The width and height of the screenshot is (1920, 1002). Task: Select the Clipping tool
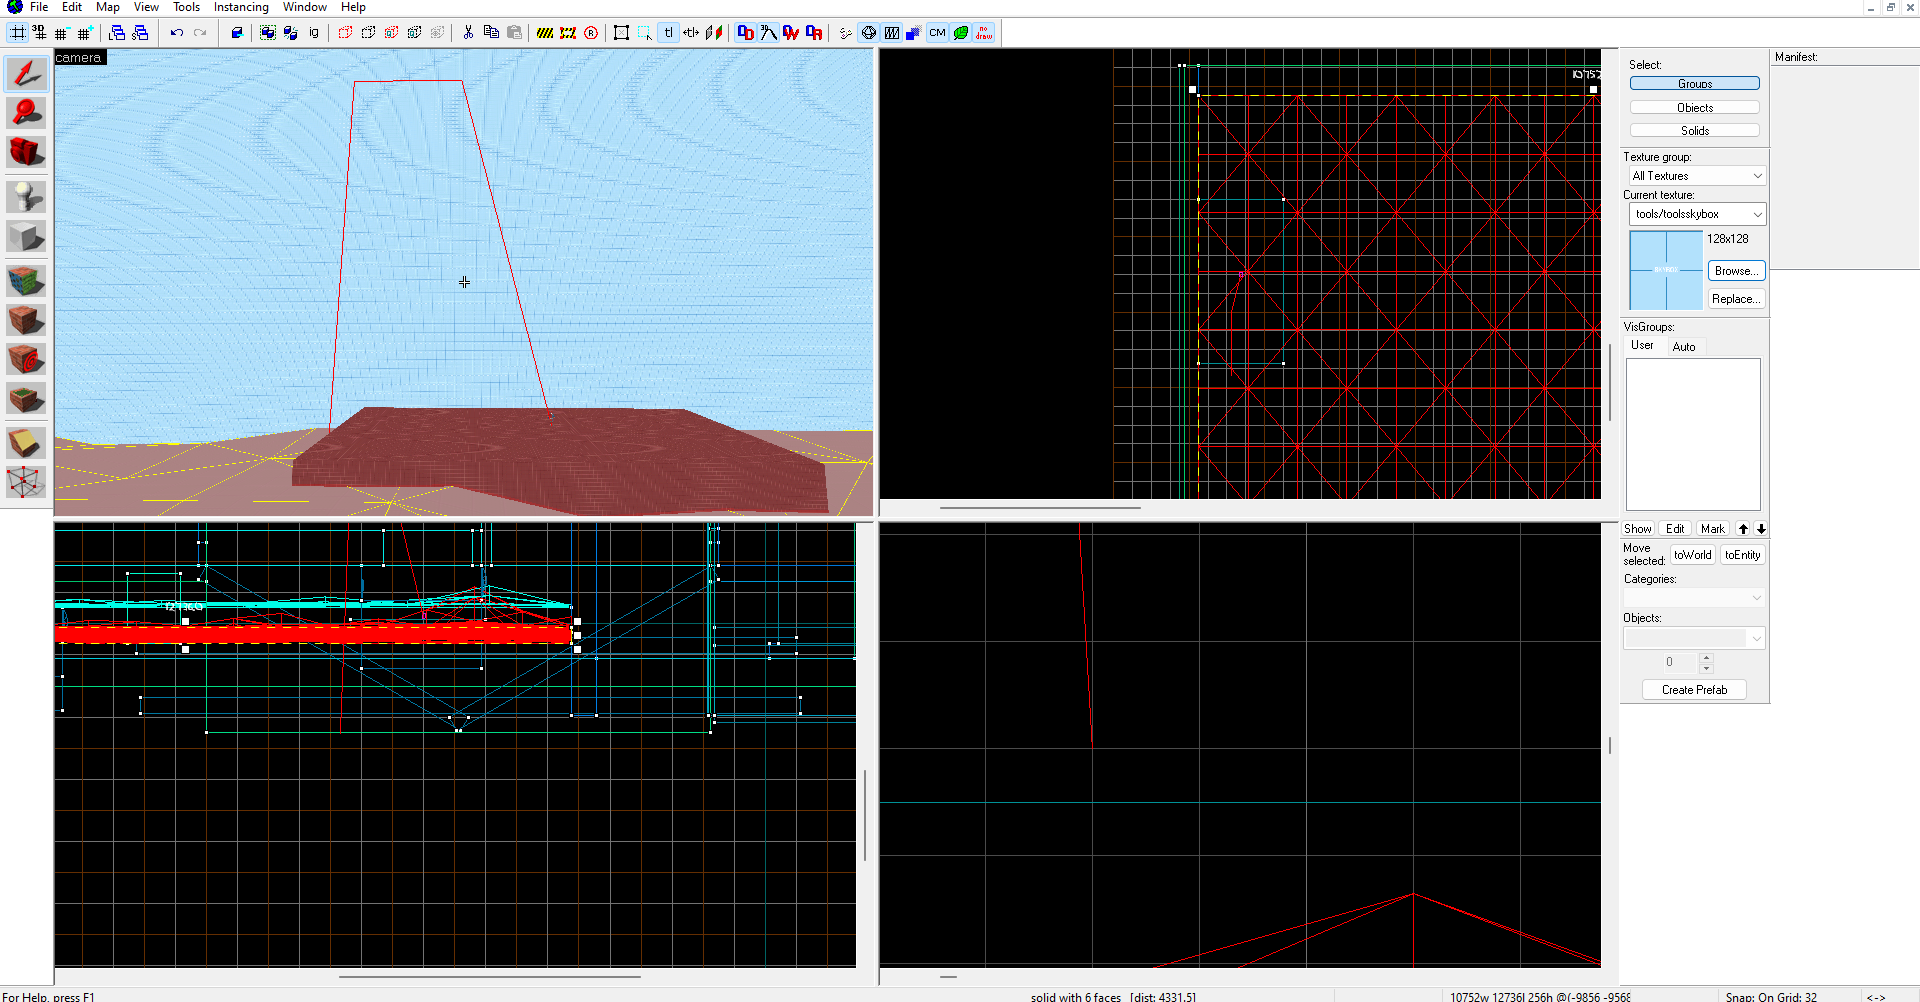[26, 442]
